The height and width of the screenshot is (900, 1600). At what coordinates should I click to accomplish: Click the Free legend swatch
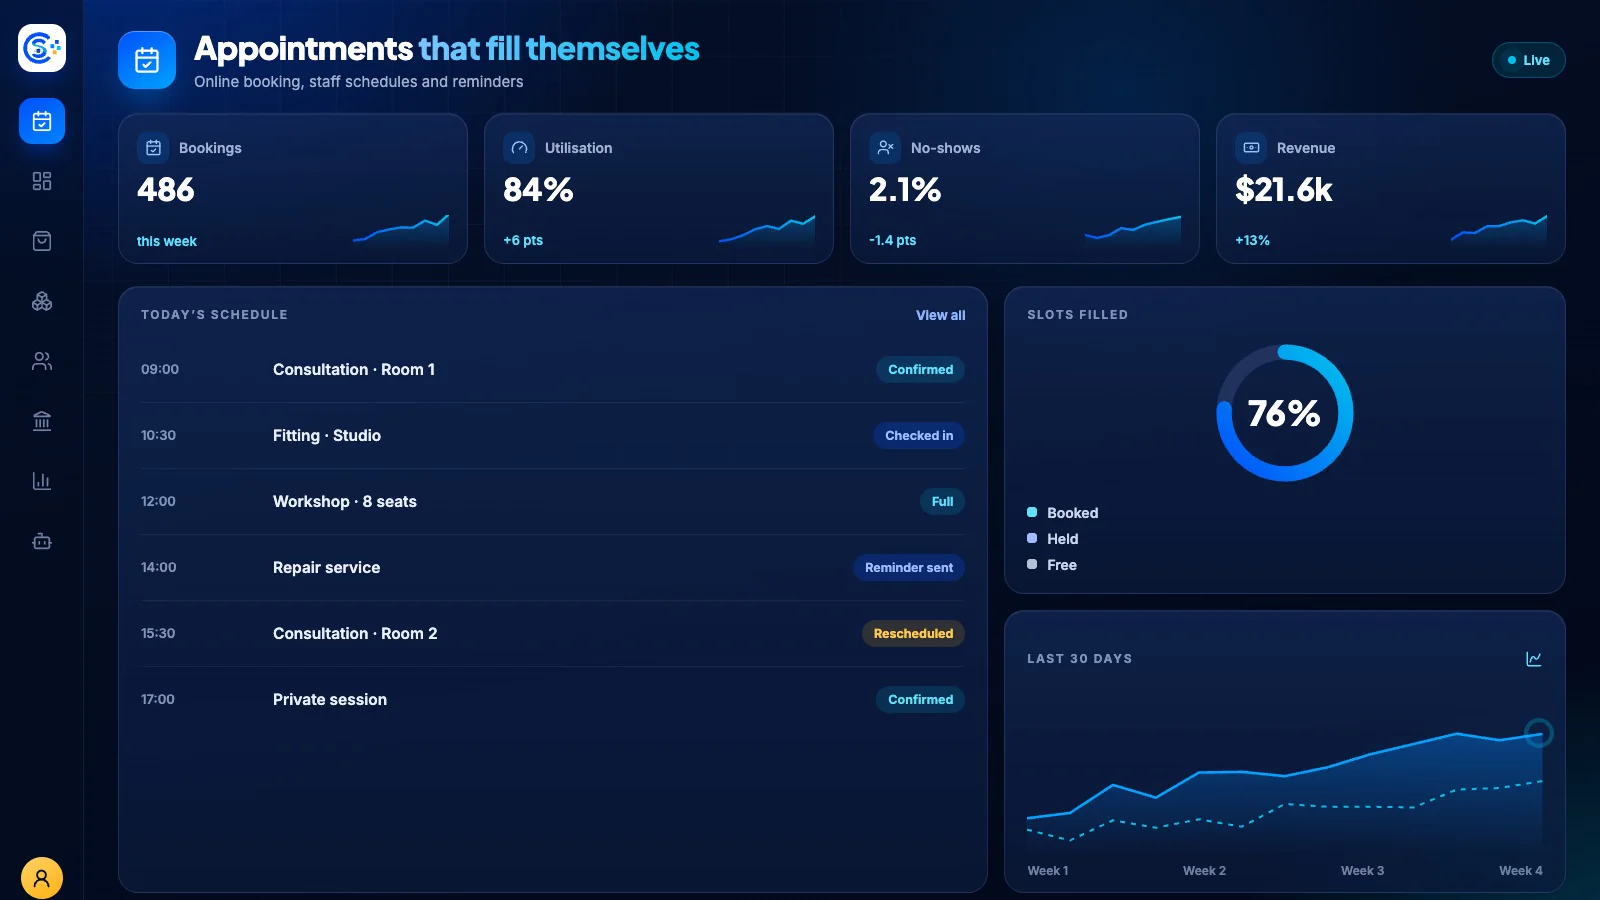[x=1032, y=564]
